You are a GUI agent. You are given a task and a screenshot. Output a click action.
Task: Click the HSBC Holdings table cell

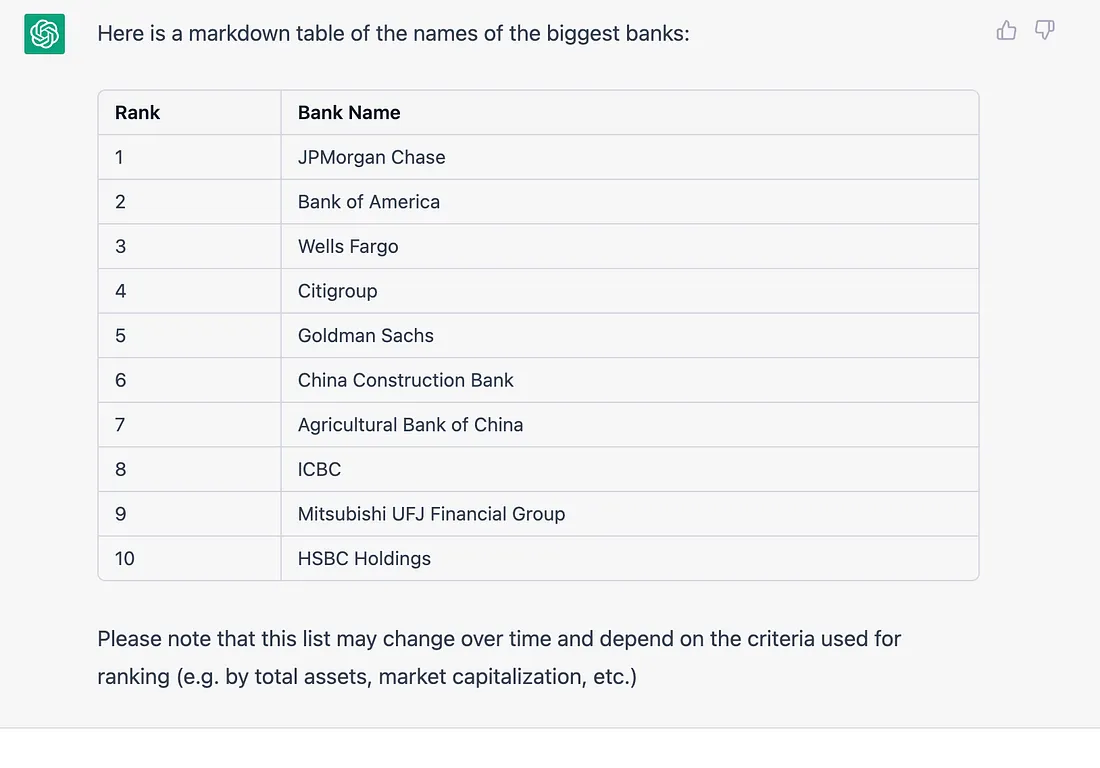629,558
